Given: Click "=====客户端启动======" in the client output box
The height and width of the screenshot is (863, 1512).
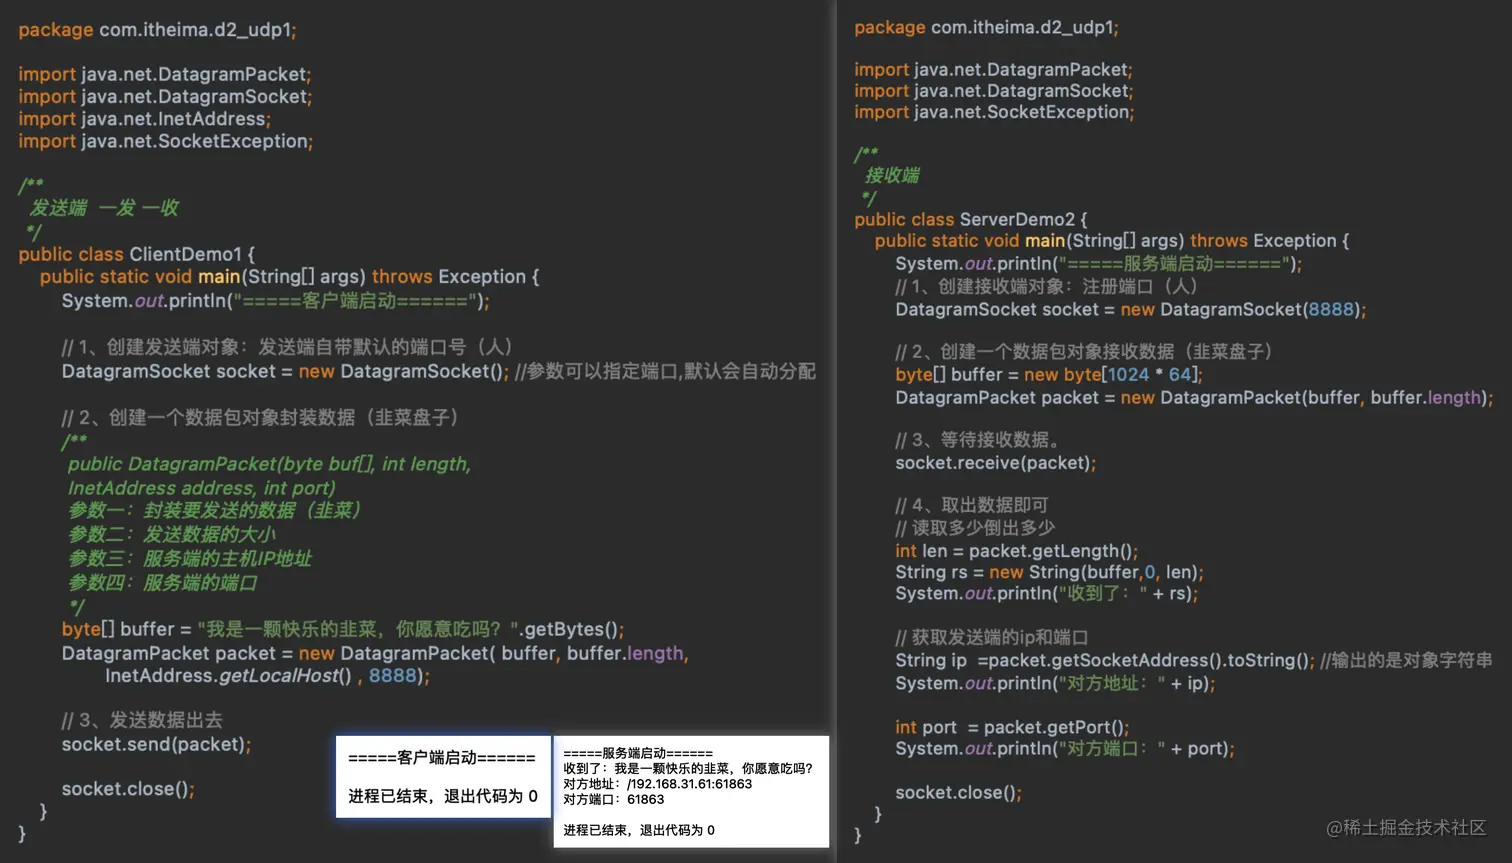Looking at the screenshot, I should click(442, 758).
